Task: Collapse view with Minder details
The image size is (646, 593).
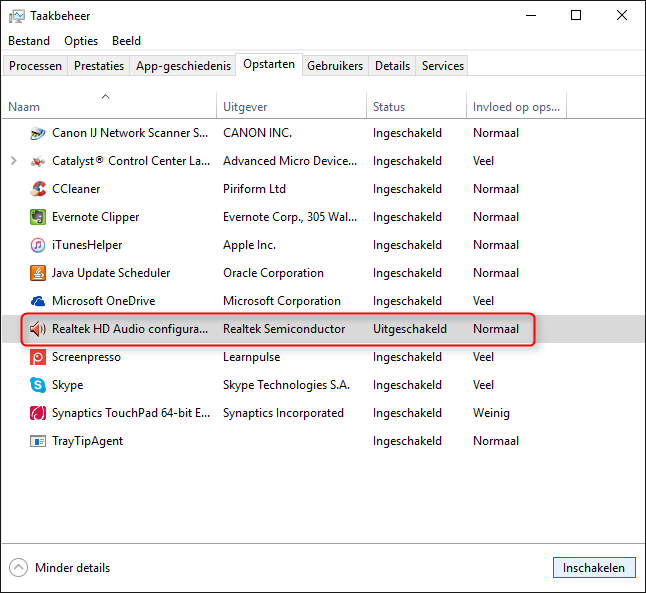Action: click(60, 567)
